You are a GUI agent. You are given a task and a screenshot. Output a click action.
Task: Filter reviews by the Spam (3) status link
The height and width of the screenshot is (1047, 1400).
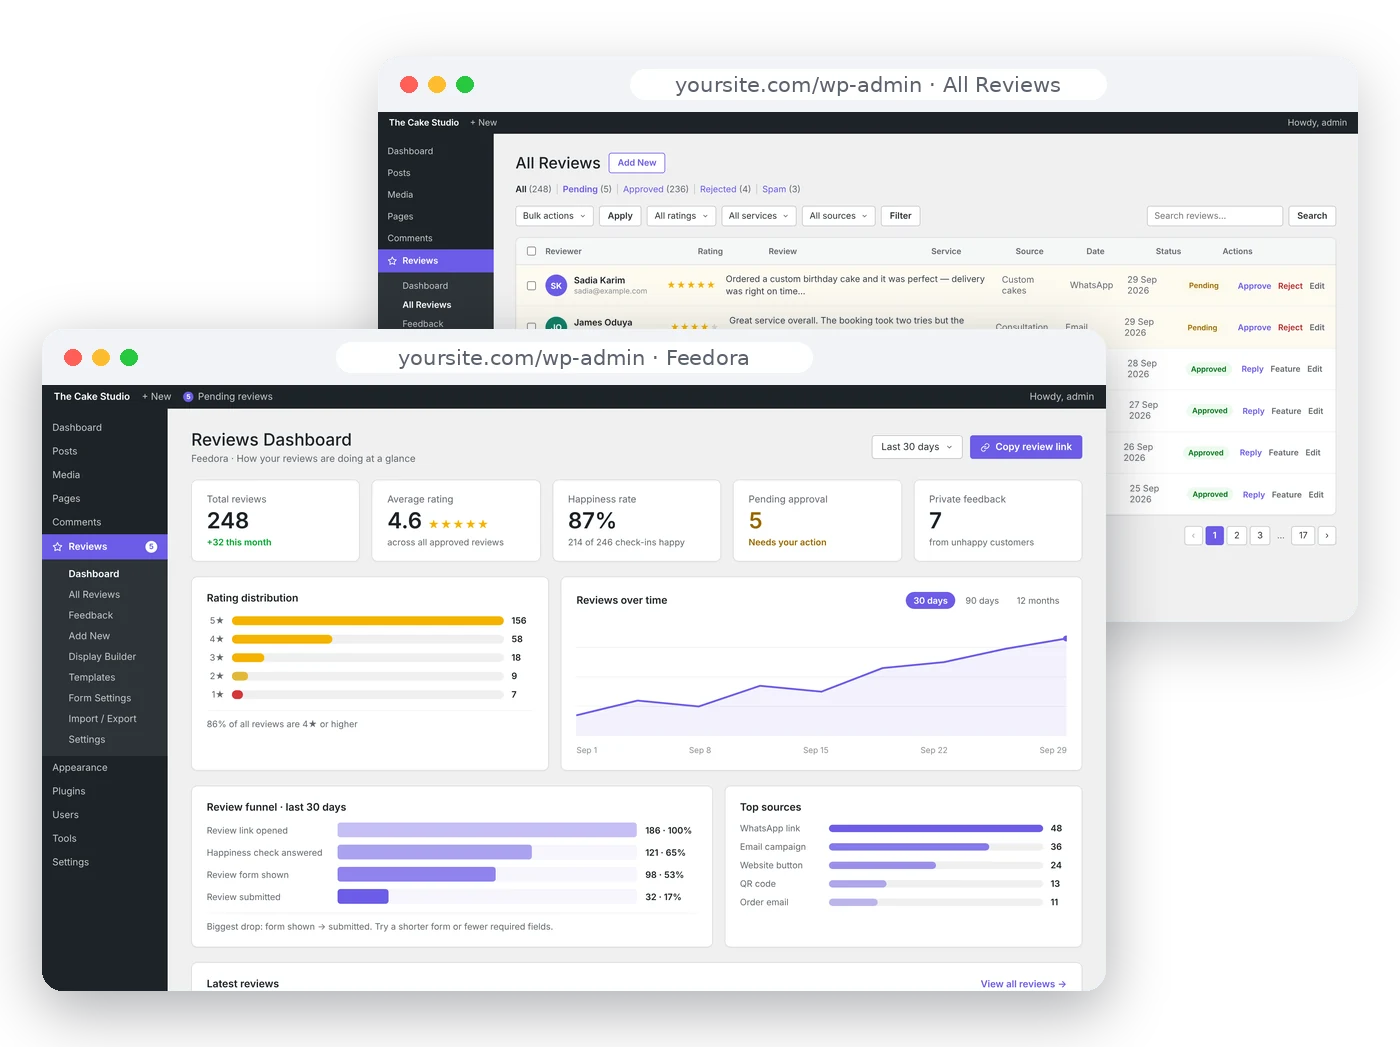pos(781,189)
